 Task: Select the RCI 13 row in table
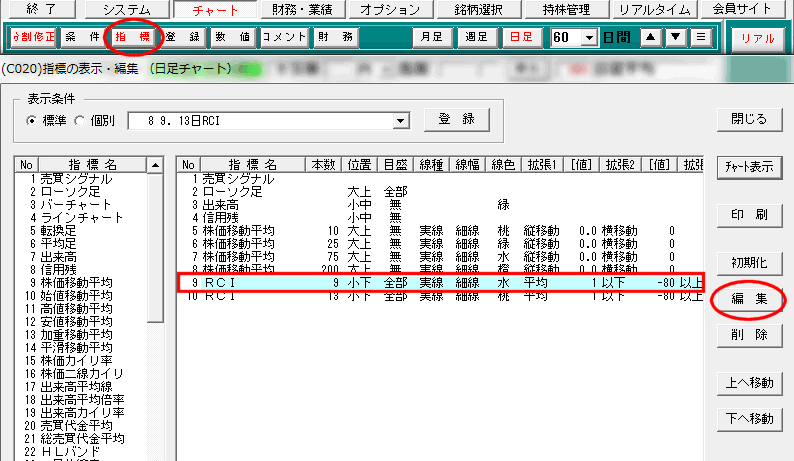point(440,295)
